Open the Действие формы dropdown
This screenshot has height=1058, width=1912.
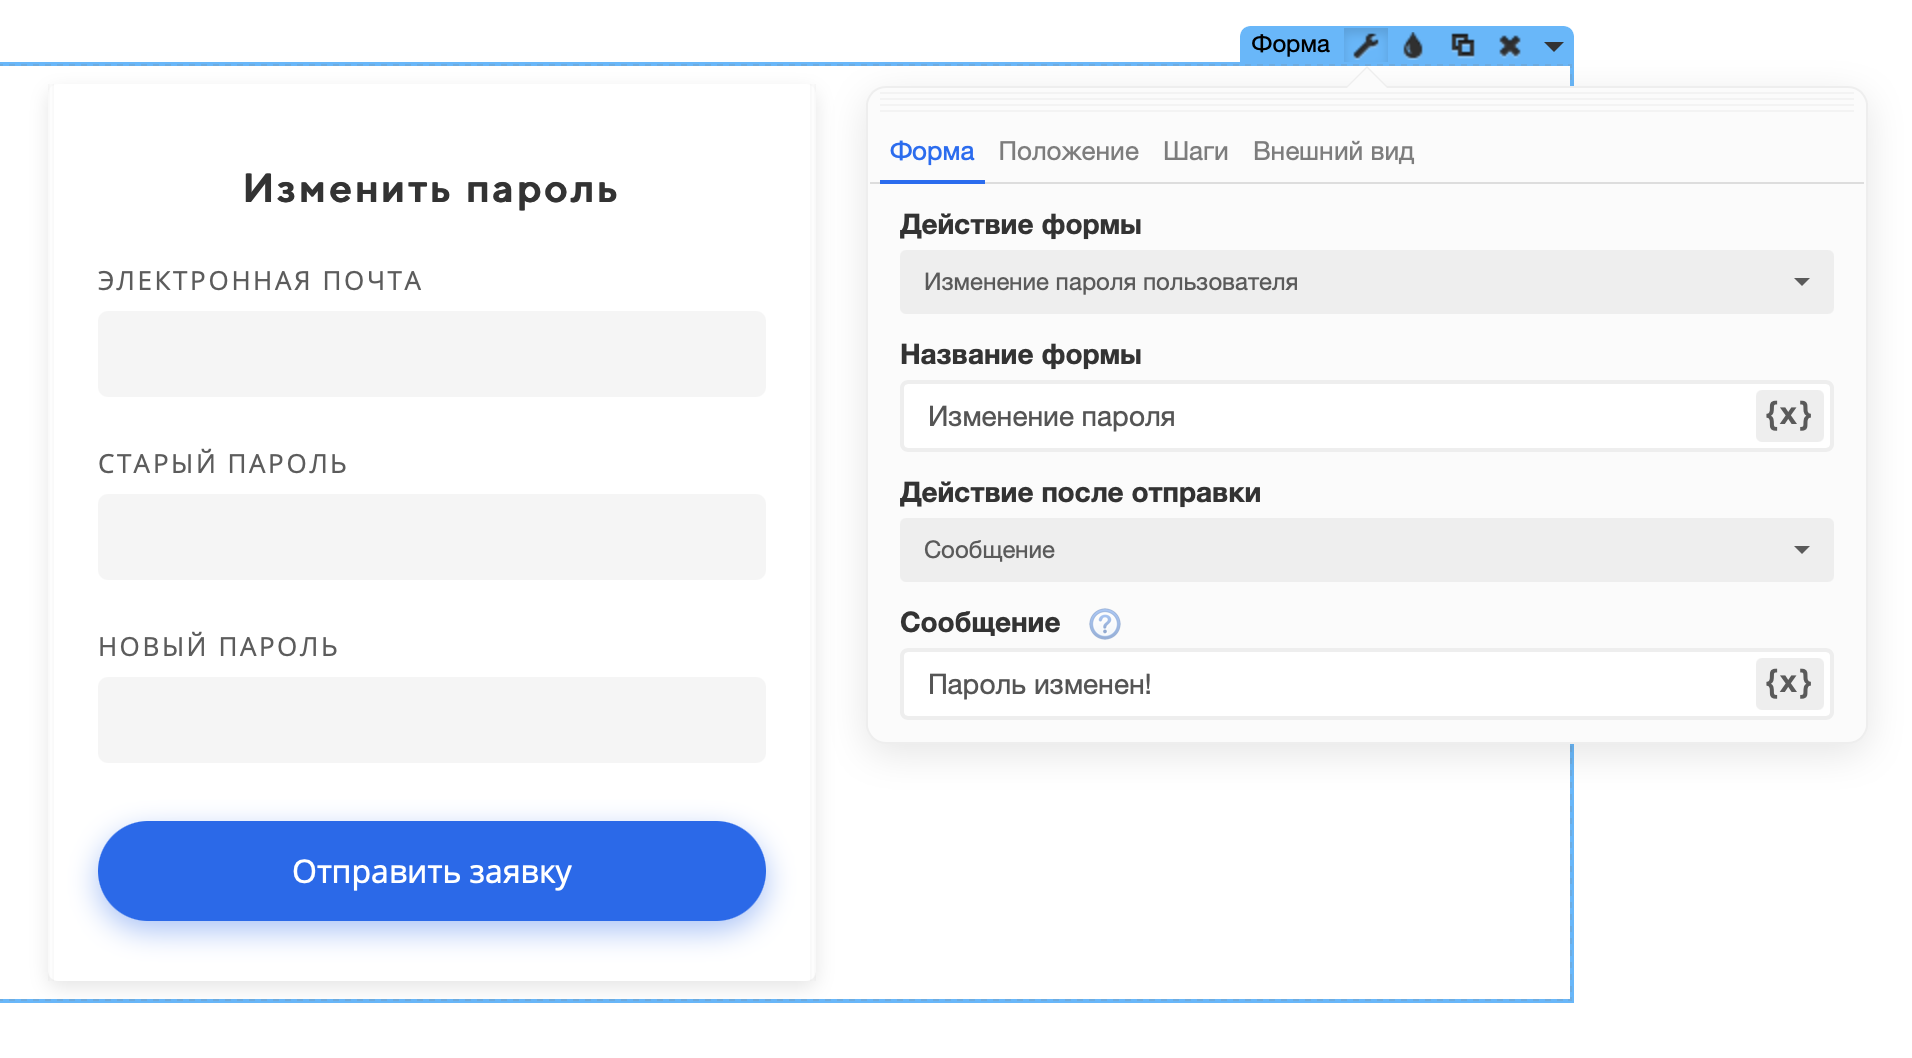[1367, 282]
